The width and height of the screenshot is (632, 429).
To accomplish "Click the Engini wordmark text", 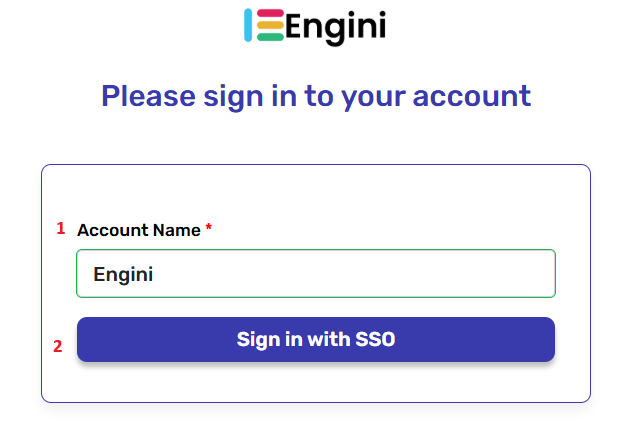I will coord(335,27).
